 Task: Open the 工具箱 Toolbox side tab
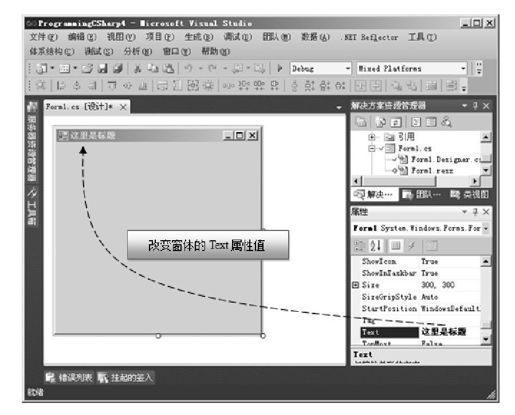32,206
